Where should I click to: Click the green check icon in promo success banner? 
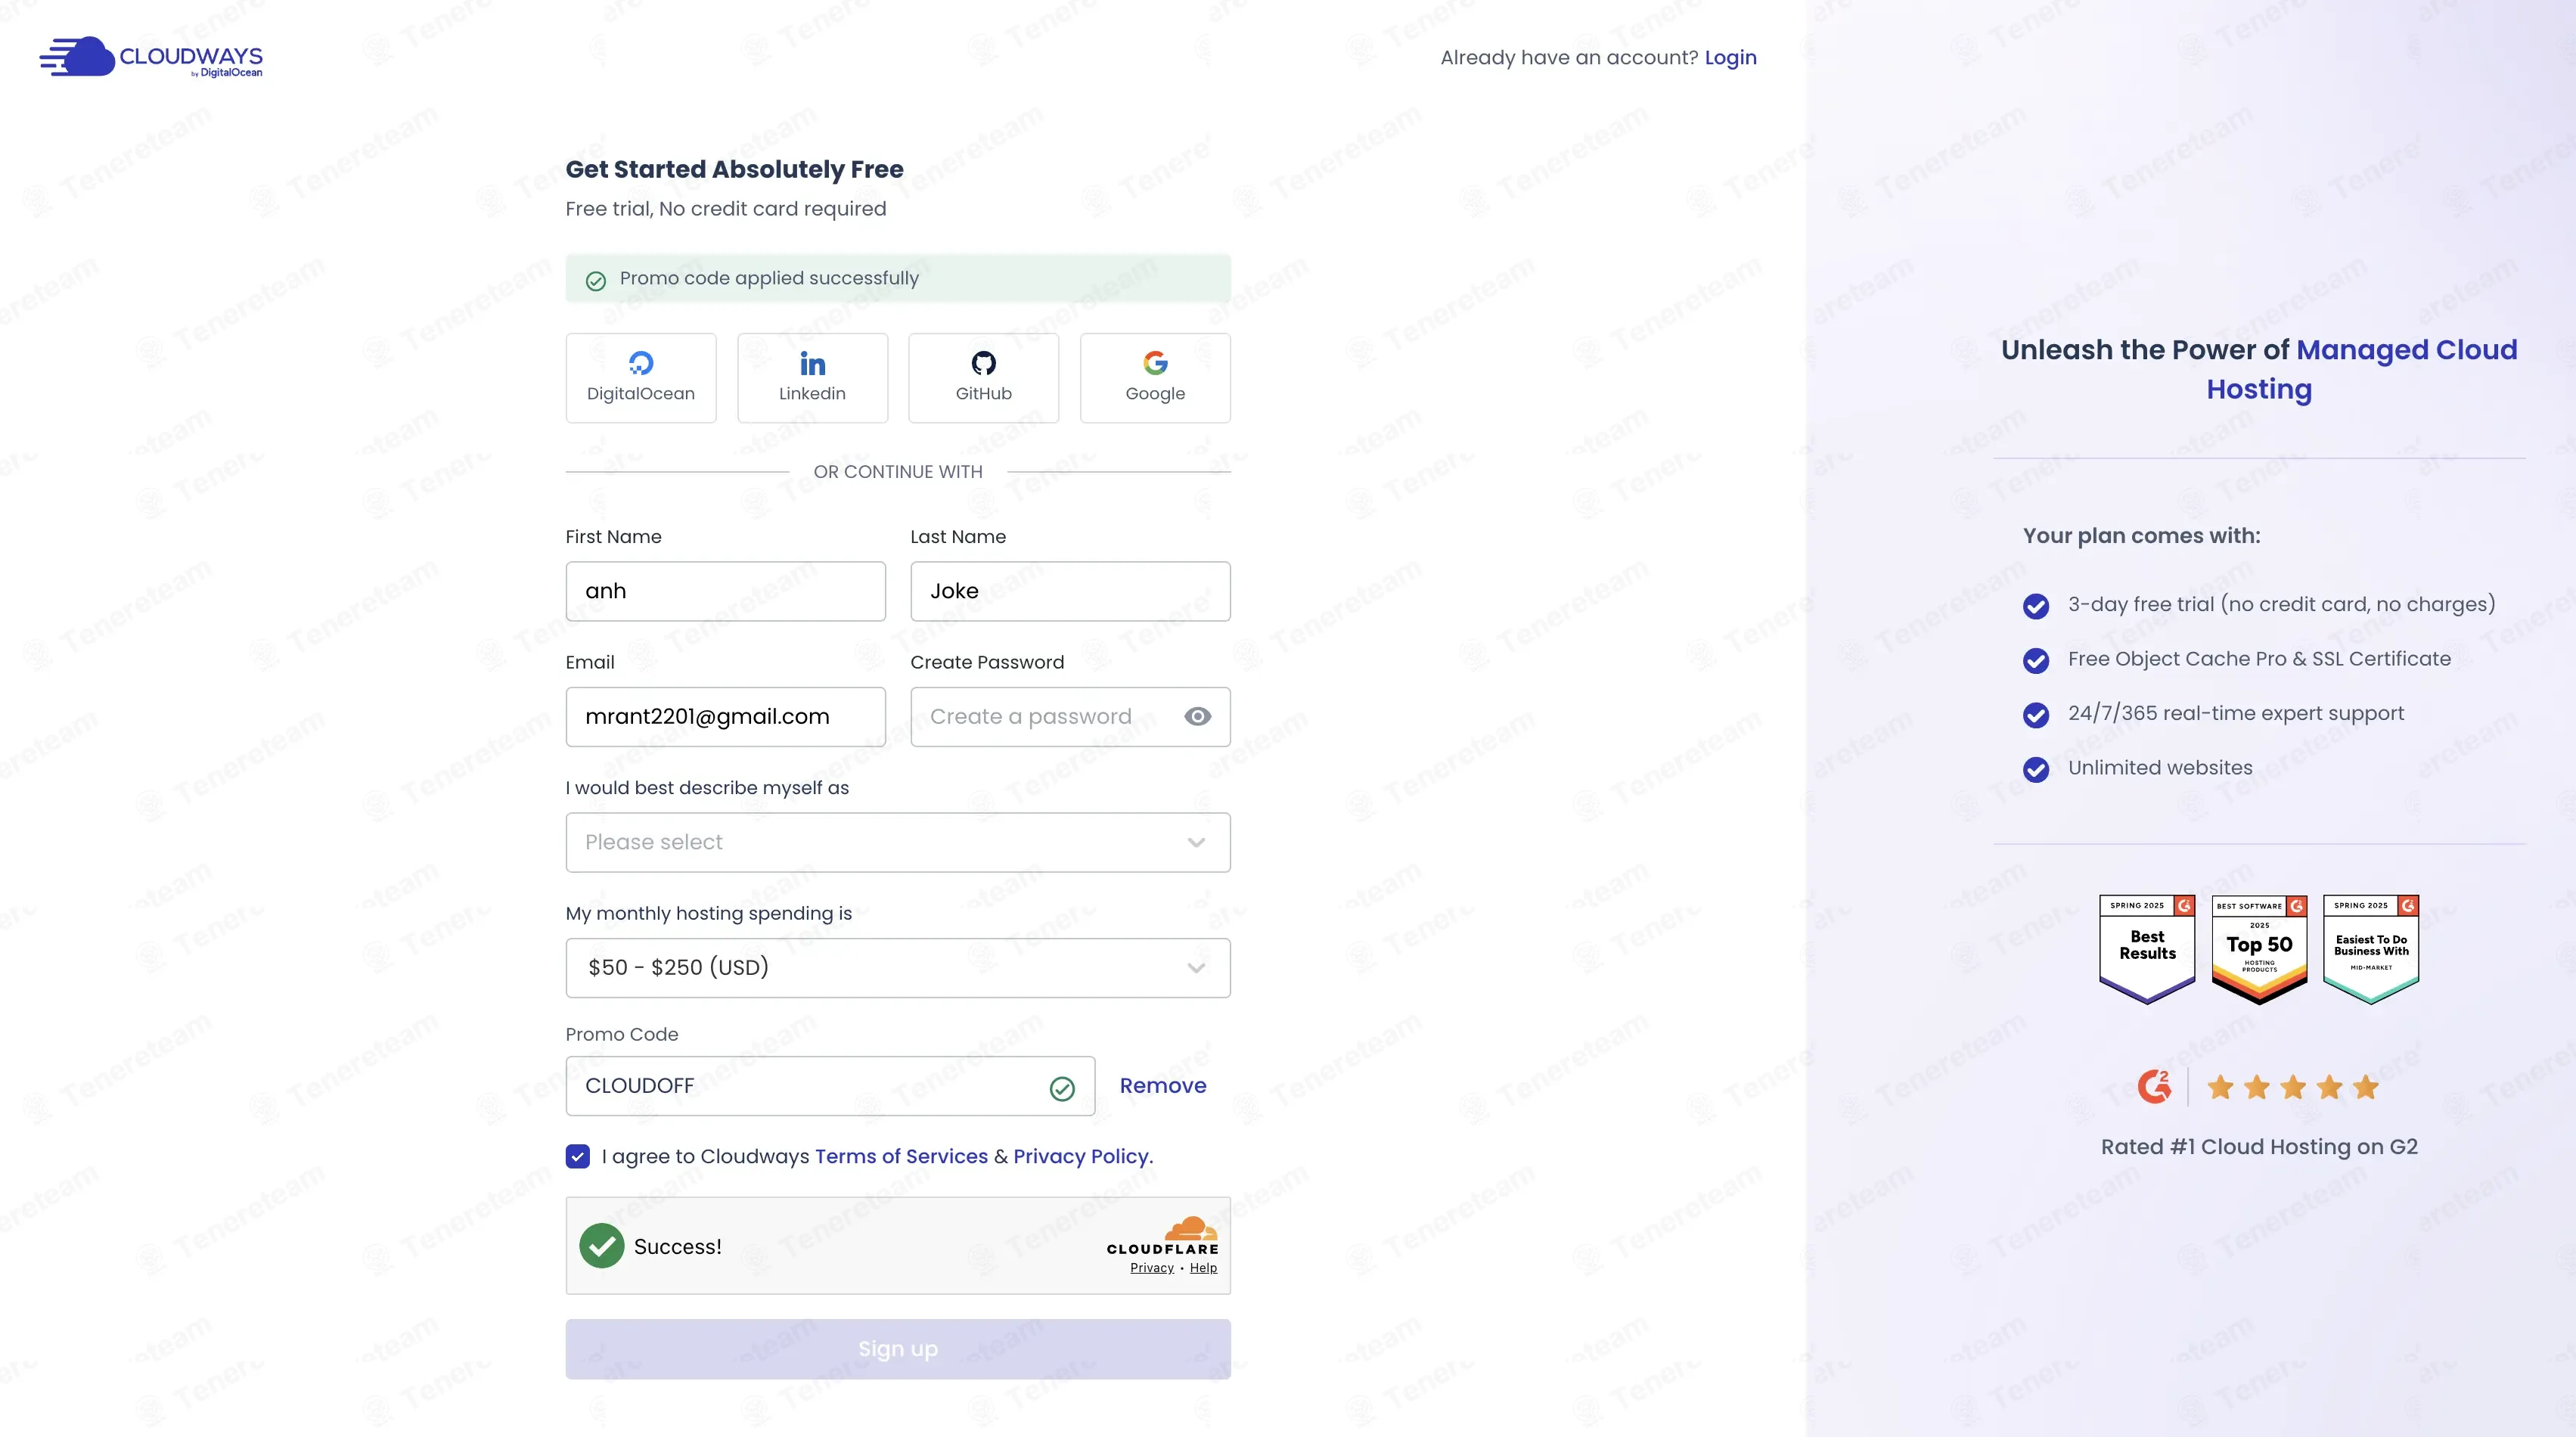click(596, 281)
